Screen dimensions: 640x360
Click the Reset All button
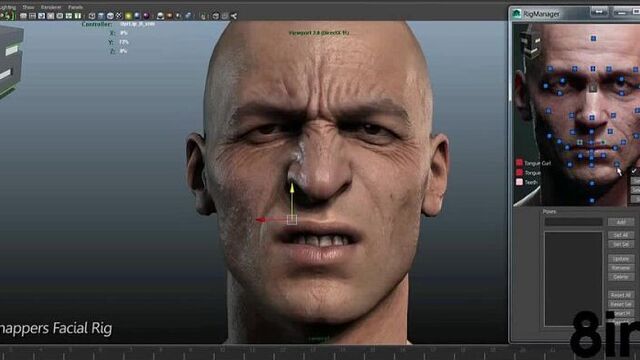pyautogui.click(x=620, y=295)
